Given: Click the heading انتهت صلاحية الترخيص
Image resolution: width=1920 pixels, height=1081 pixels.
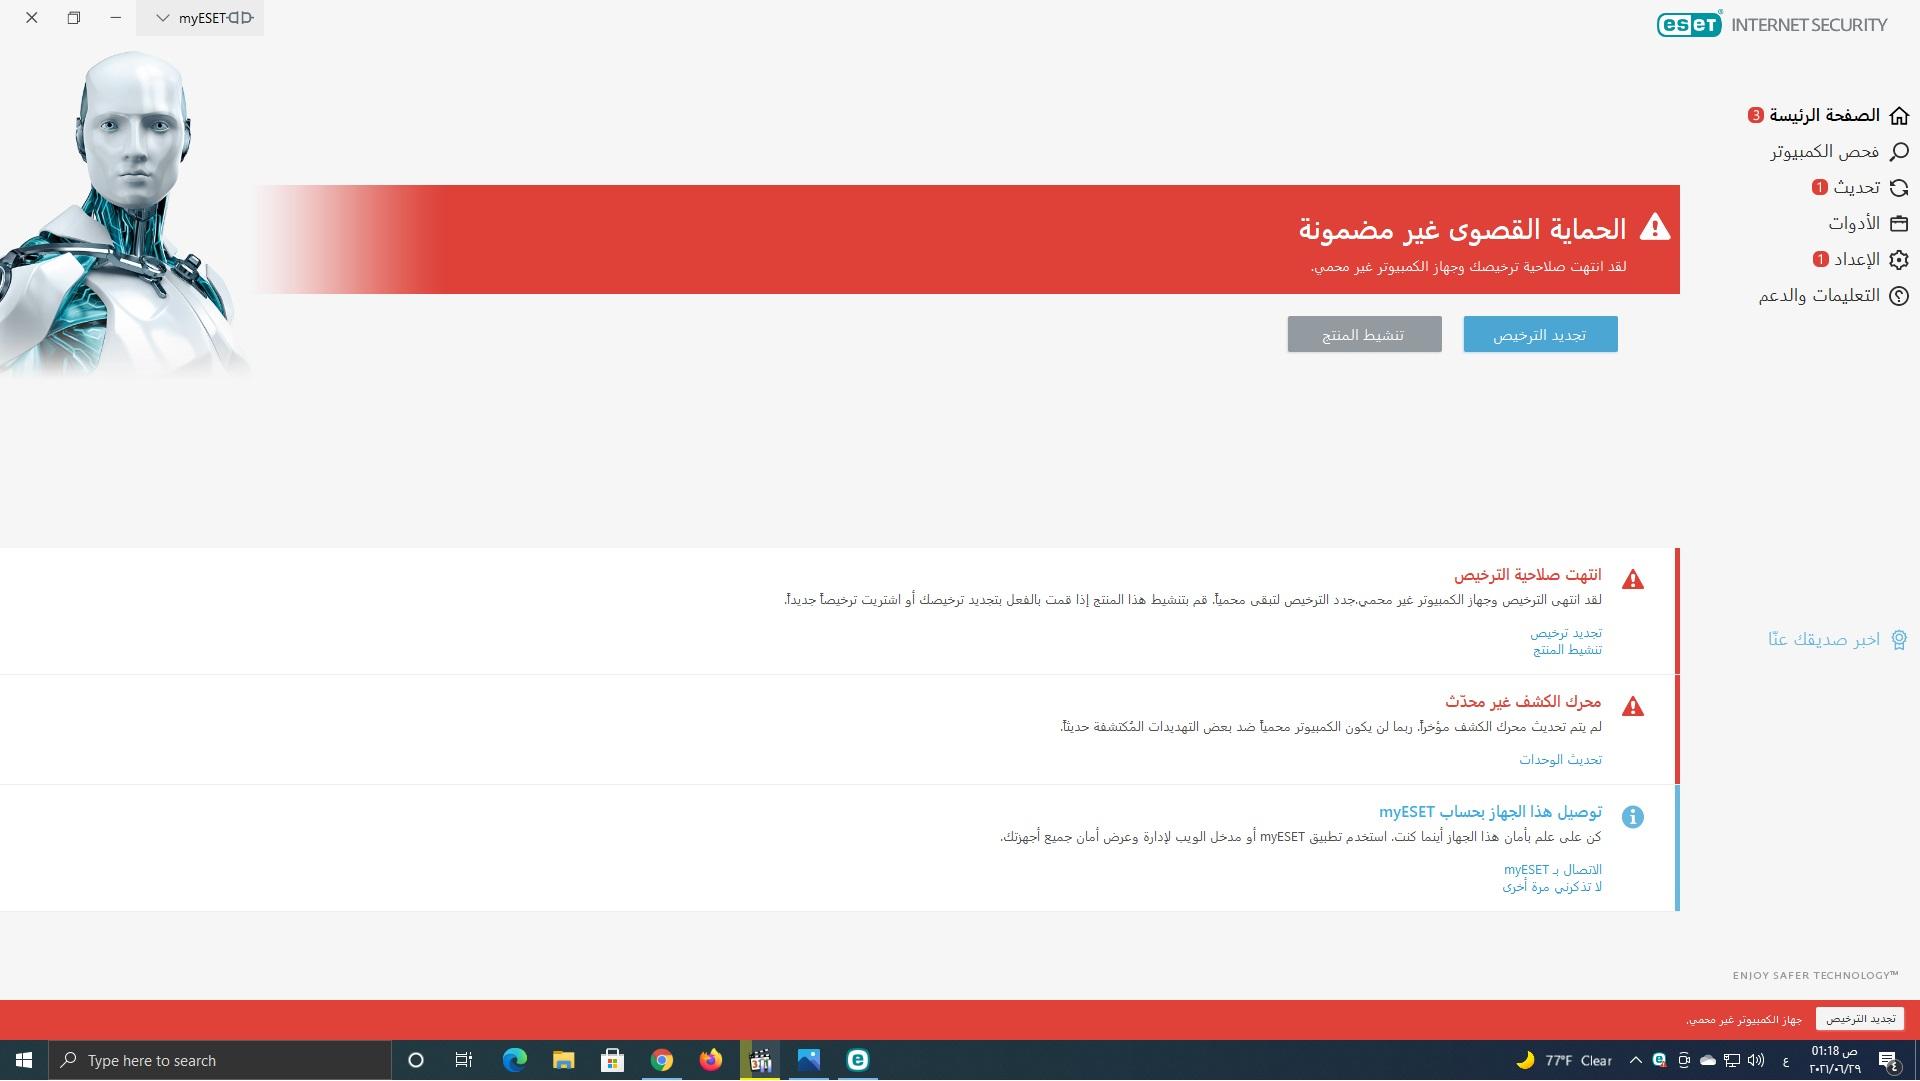Looking at the screenshot, I should (1527, 575).
